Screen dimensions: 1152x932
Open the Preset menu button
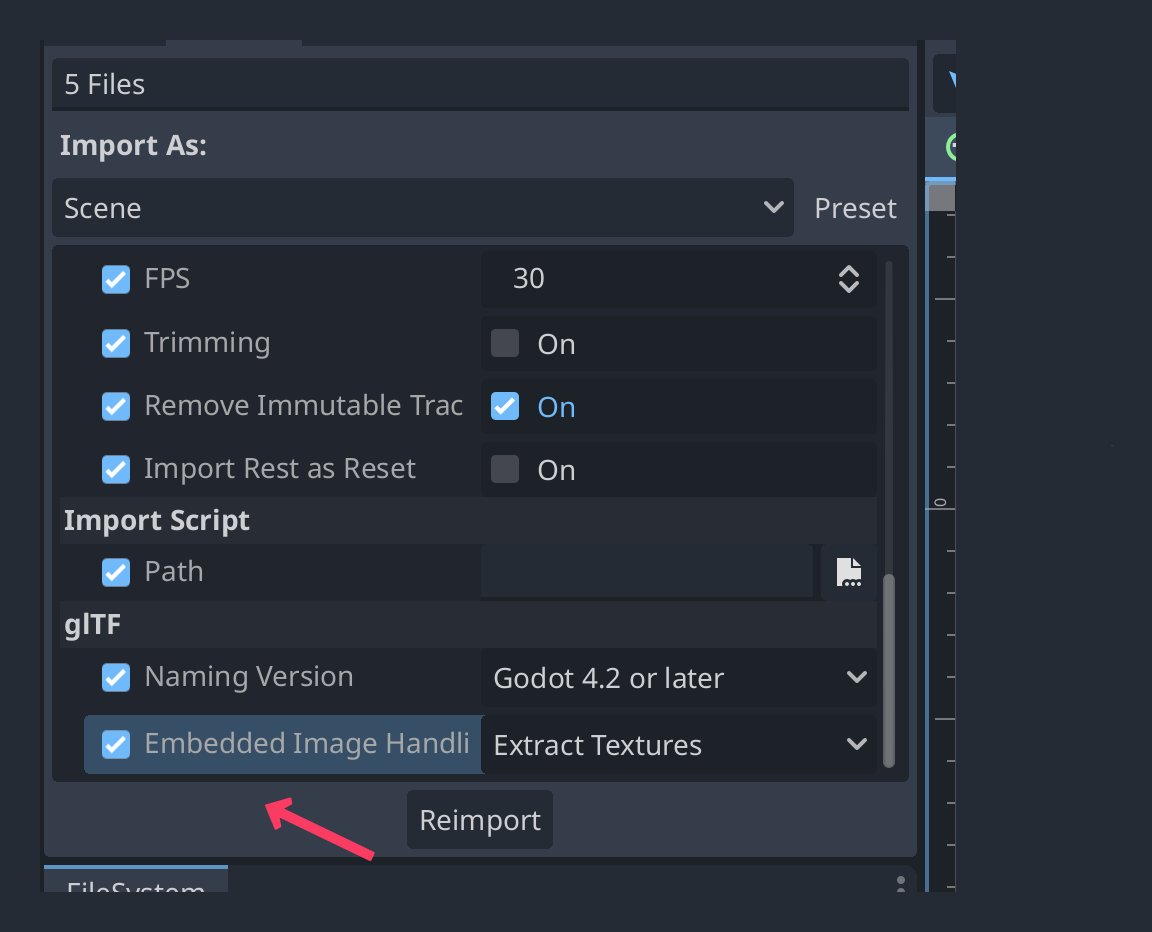tap(855, 208)
